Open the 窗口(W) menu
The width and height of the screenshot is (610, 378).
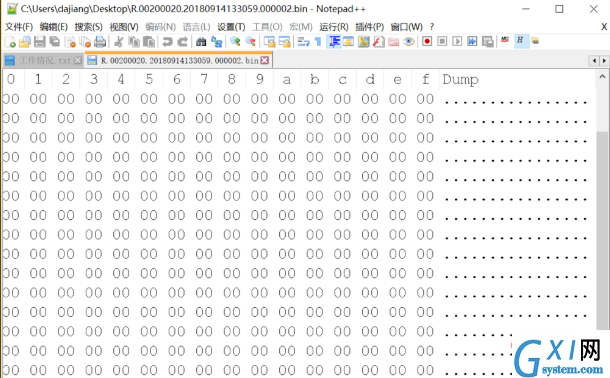tap(407, 27)
